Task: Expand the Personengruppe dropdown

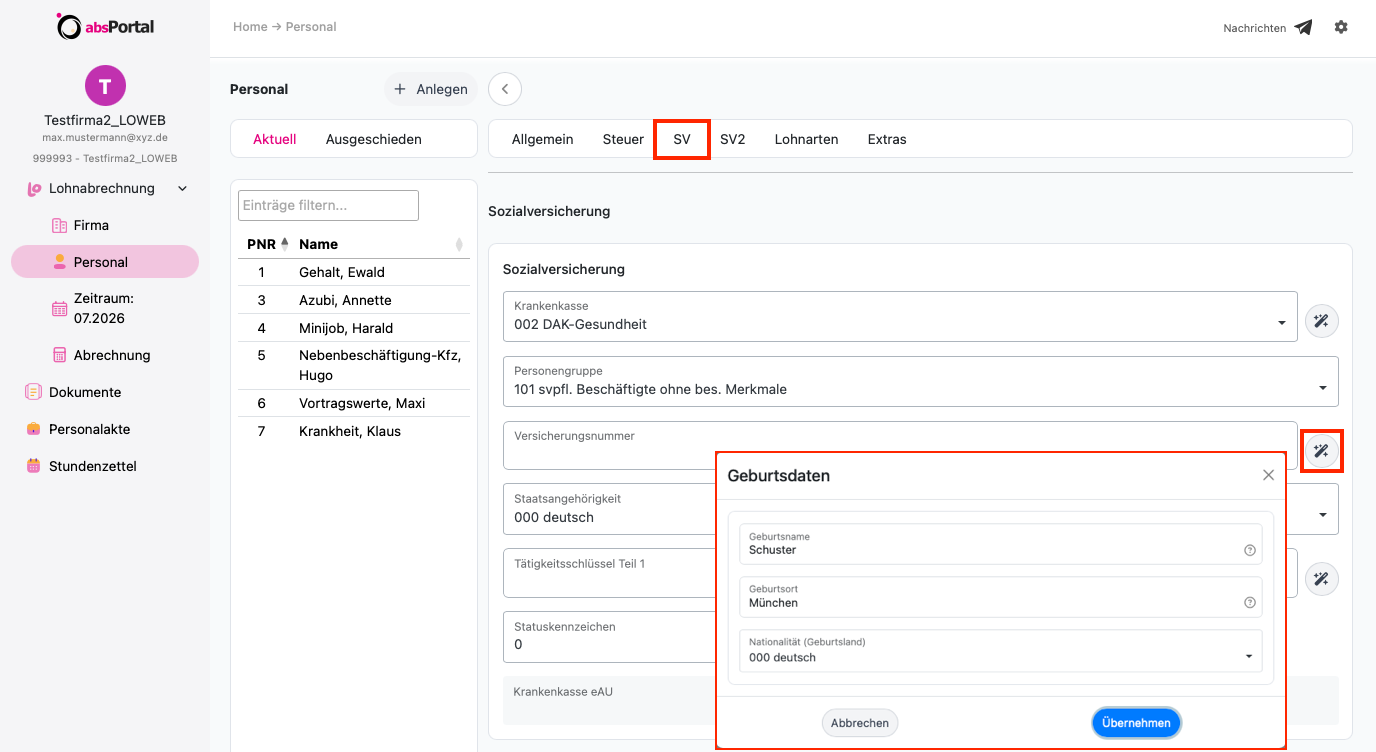Action: pos(1323,388)
